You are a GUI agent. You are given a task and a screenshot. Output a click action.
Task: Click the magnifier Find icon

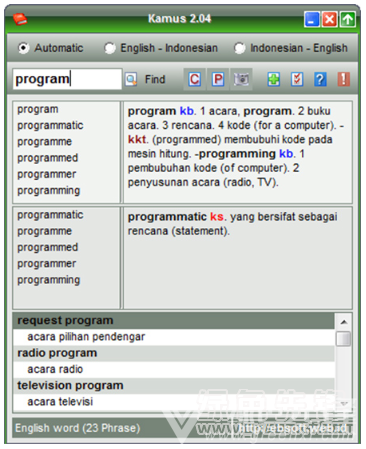[x=131, y=79]
